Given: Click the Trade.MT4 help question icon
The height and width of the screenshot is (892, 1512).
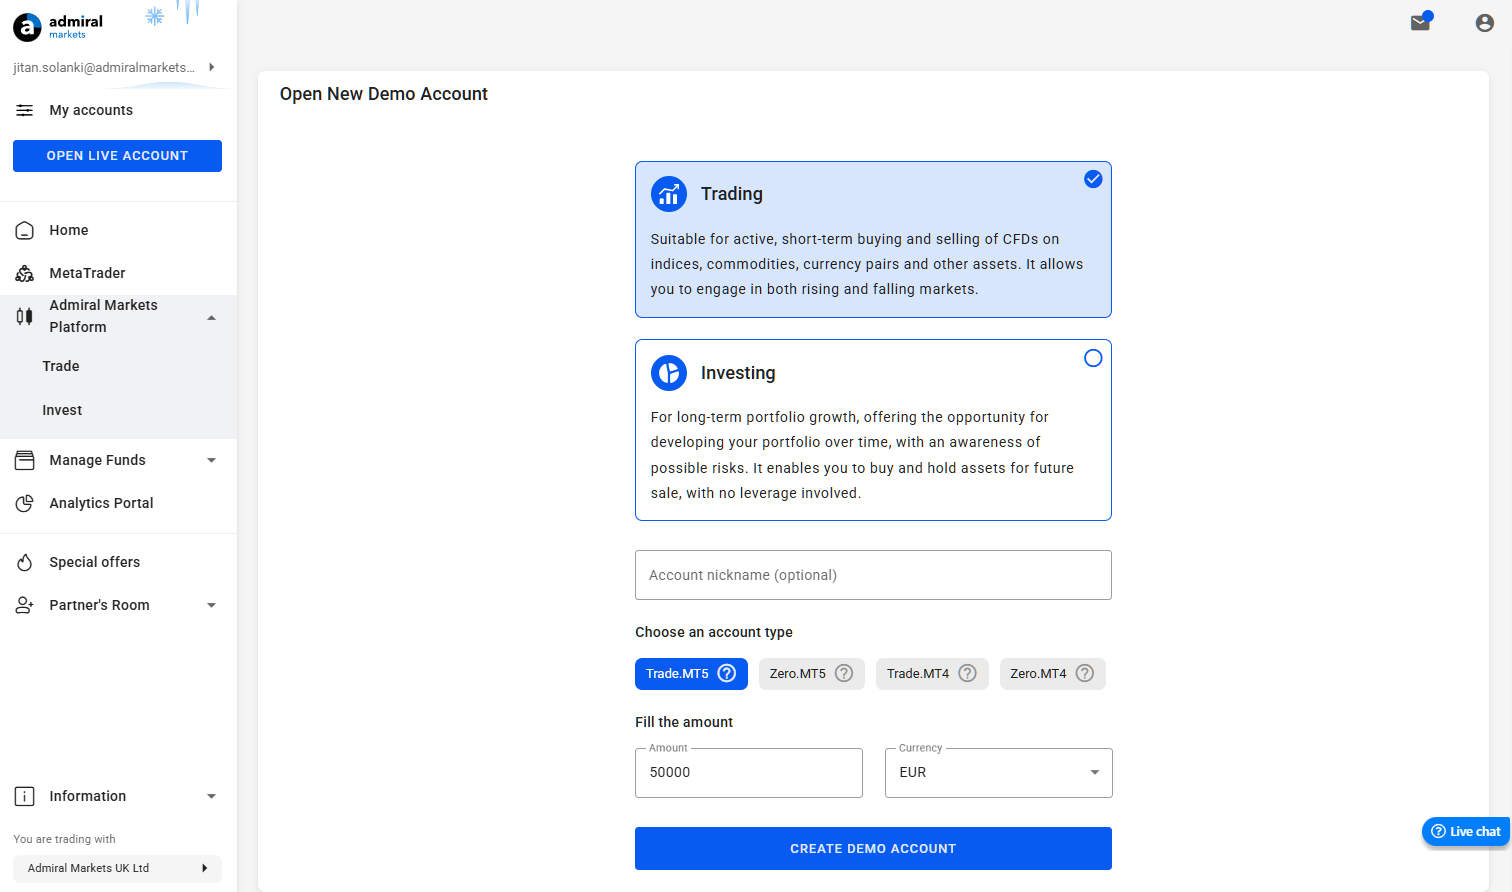Looking at the screenshot, I should 967,673.
